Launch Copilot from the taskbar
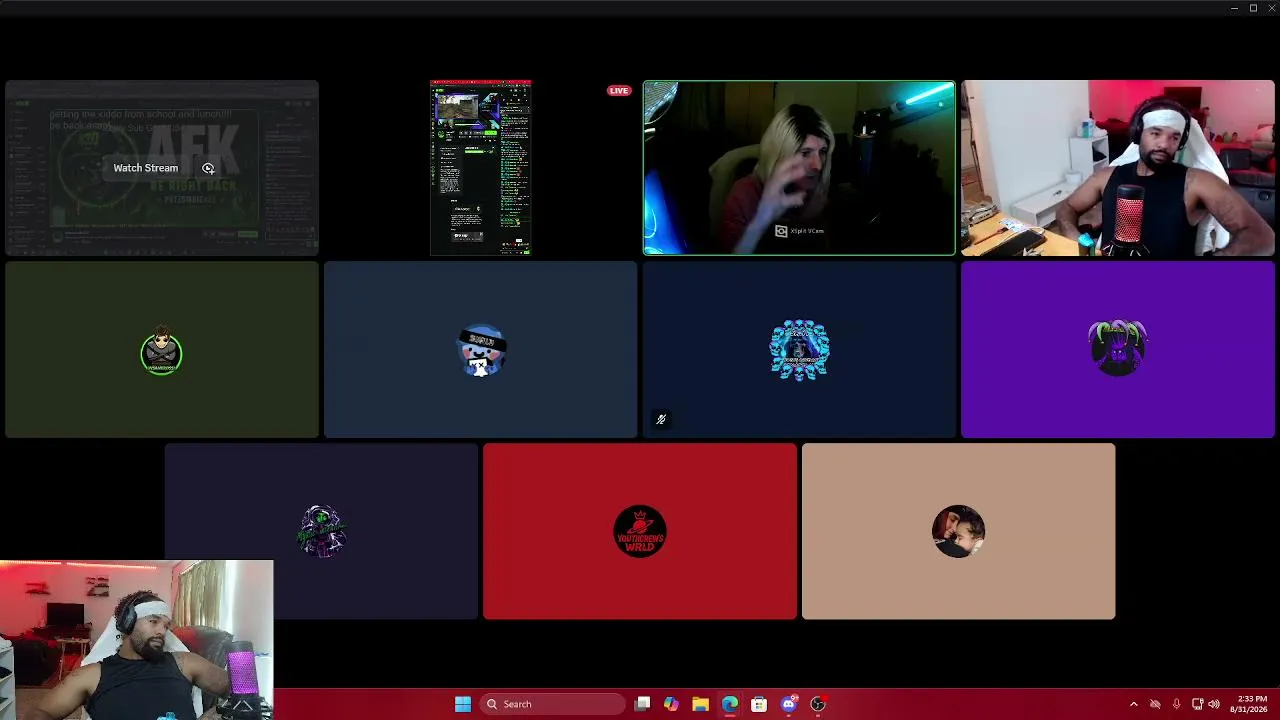 (671, 704)
